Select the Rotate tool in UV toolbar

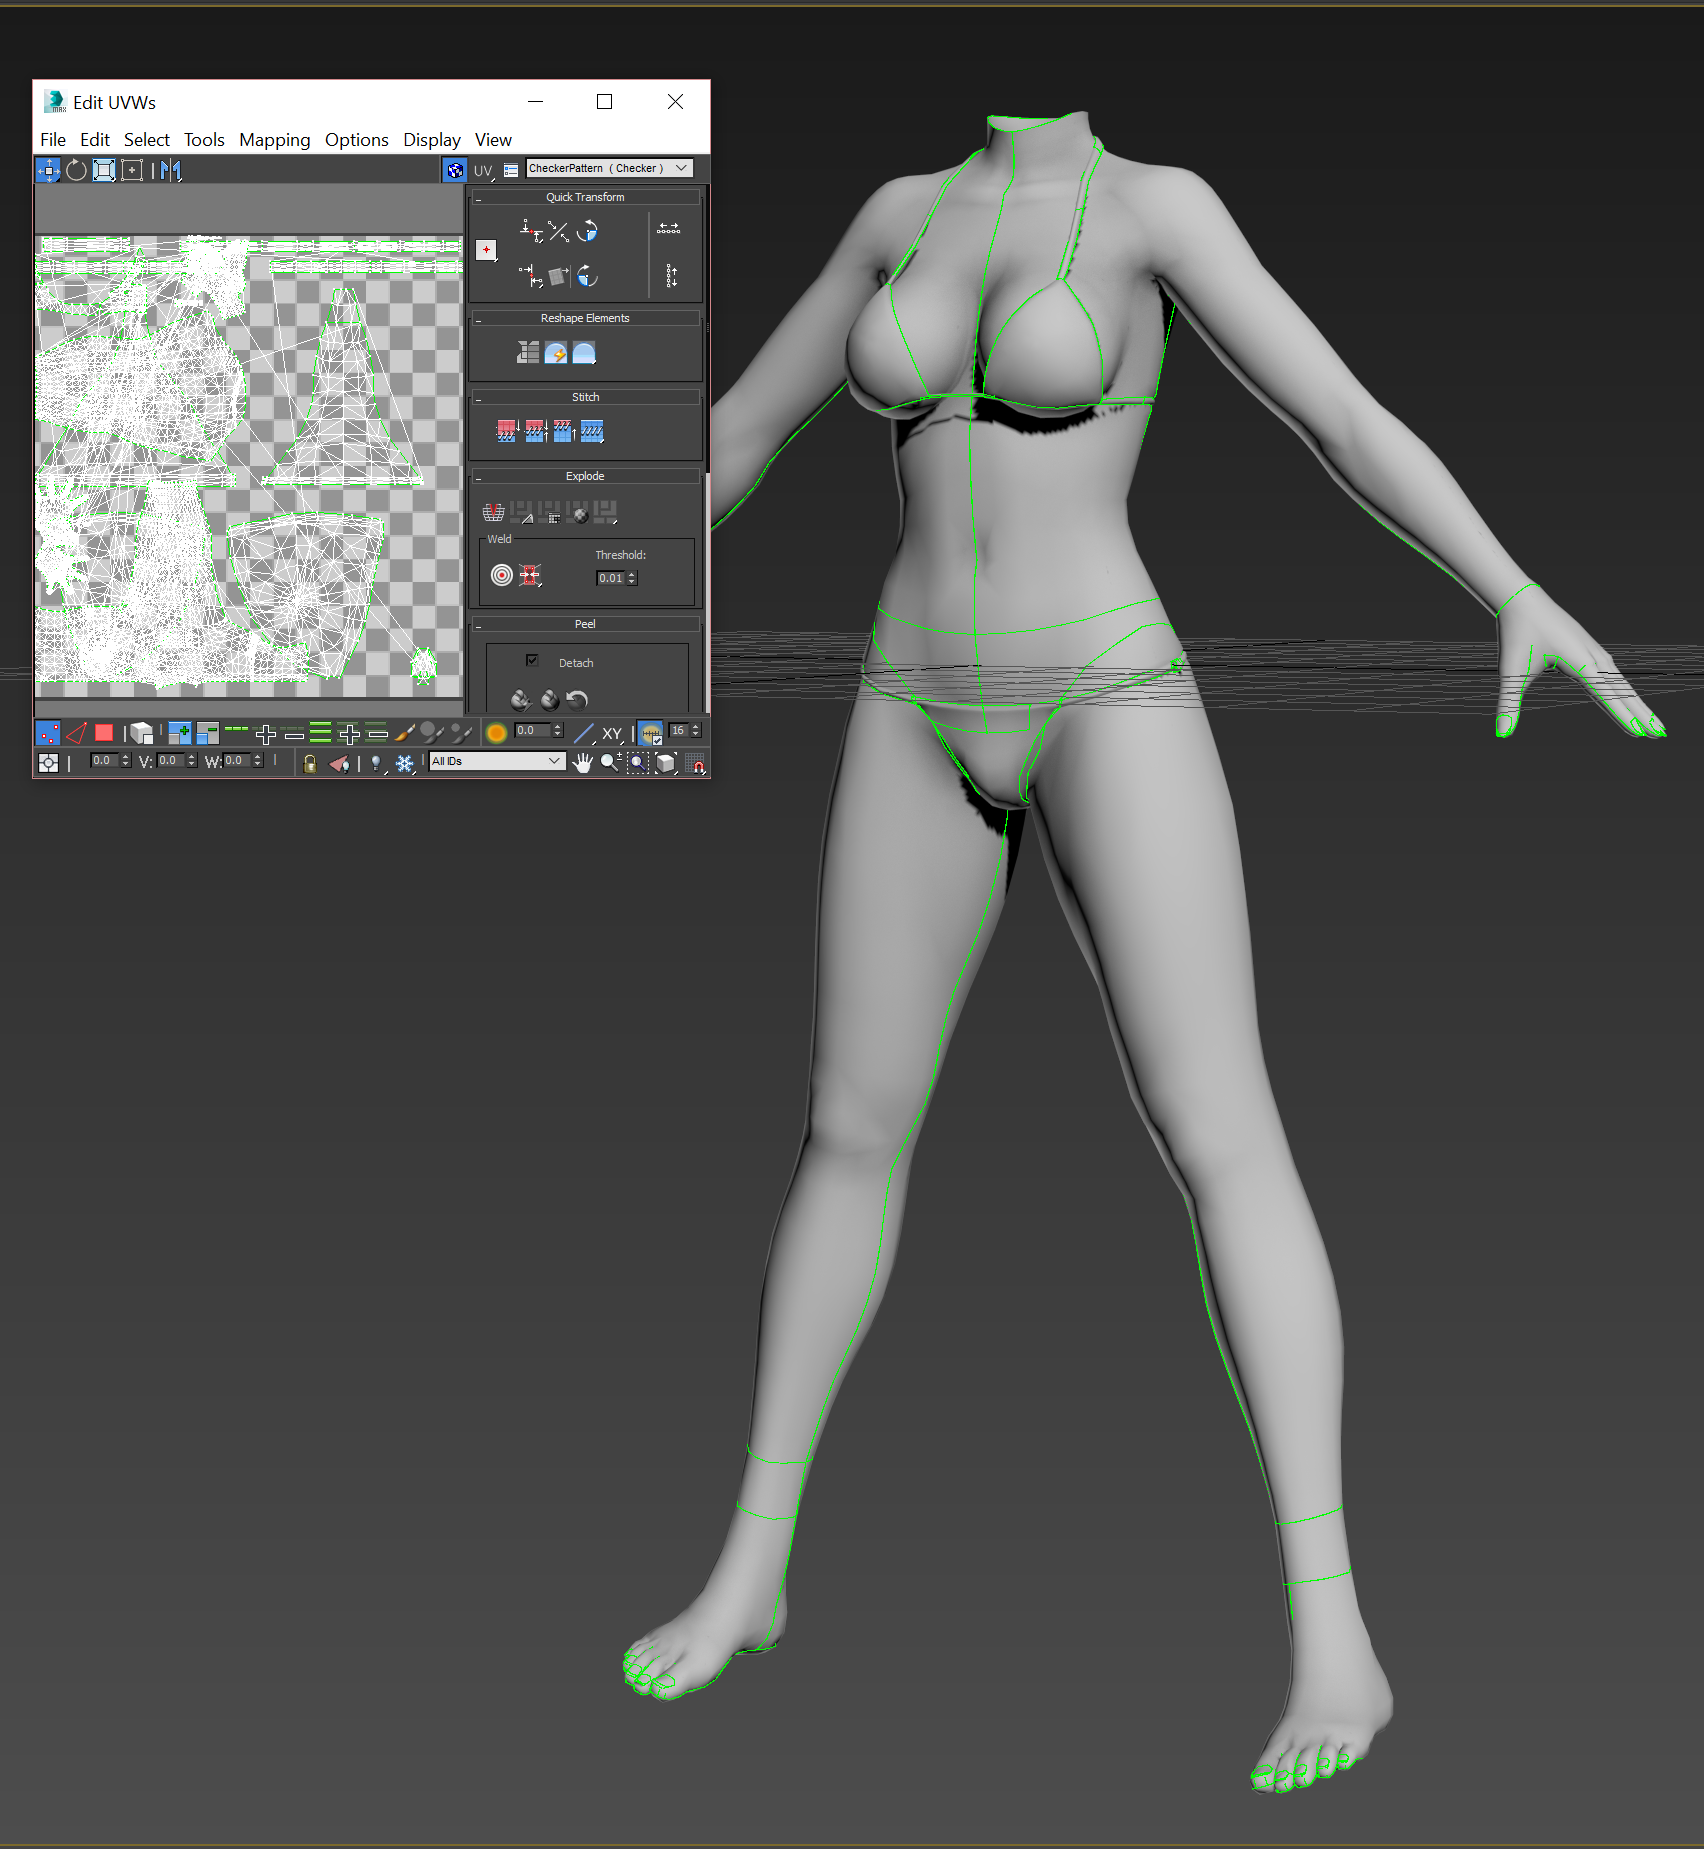click(76, 170)
